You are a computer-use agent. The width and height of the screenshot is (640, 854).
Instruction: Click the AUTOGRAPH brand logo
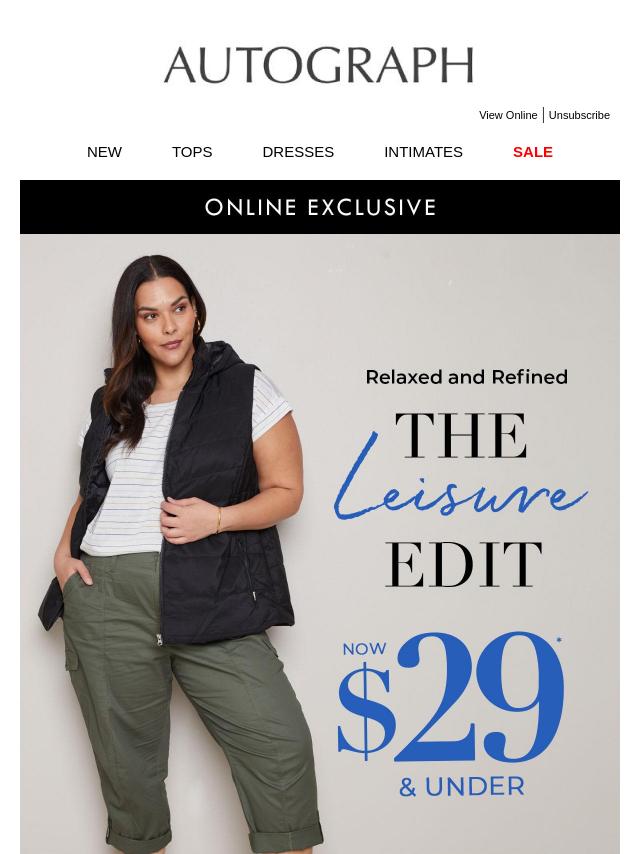click(319, 65)
